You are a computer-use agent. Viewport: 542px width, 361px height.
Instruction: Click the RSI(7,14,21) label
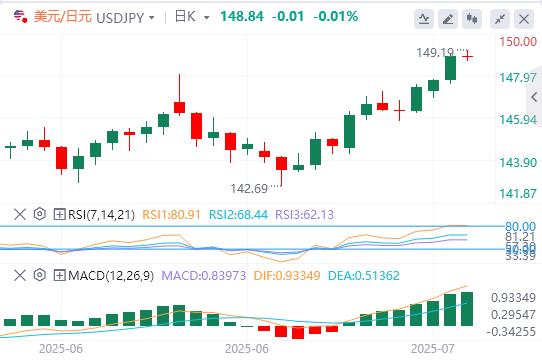(101, 215)
